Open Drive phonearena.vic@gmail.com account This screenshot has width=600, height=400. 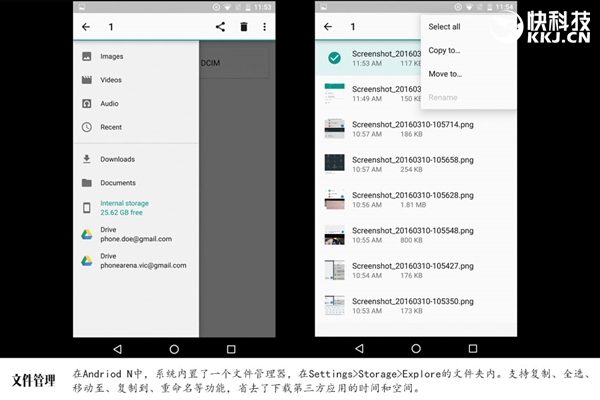click(x=143, y=260)
